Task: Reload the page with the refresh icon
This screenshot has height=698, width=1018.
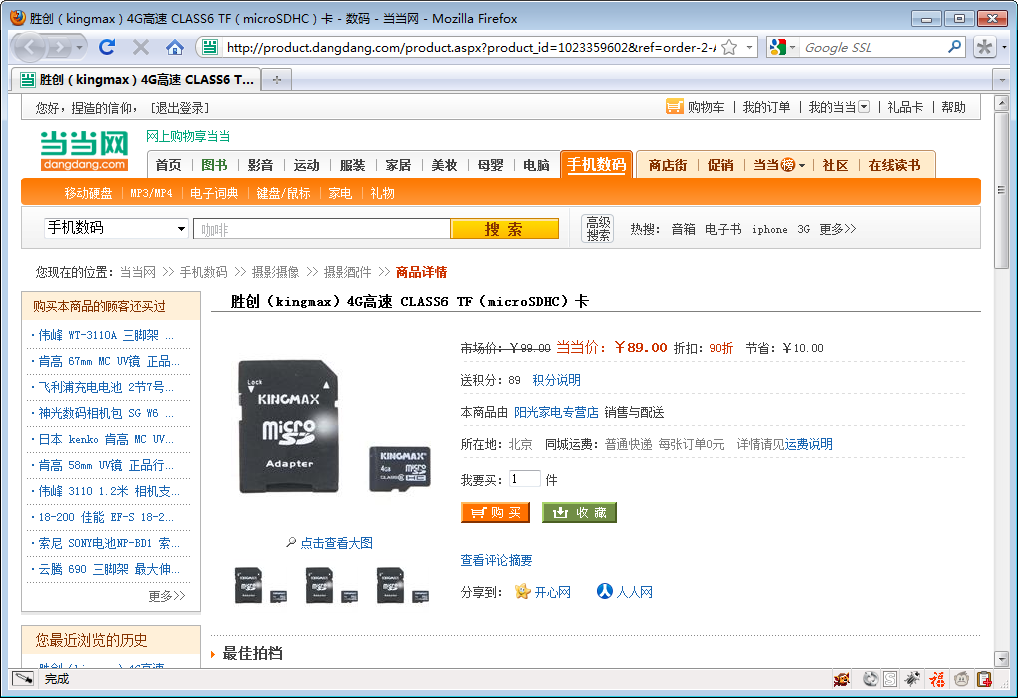Action: (x=107, y=47)
